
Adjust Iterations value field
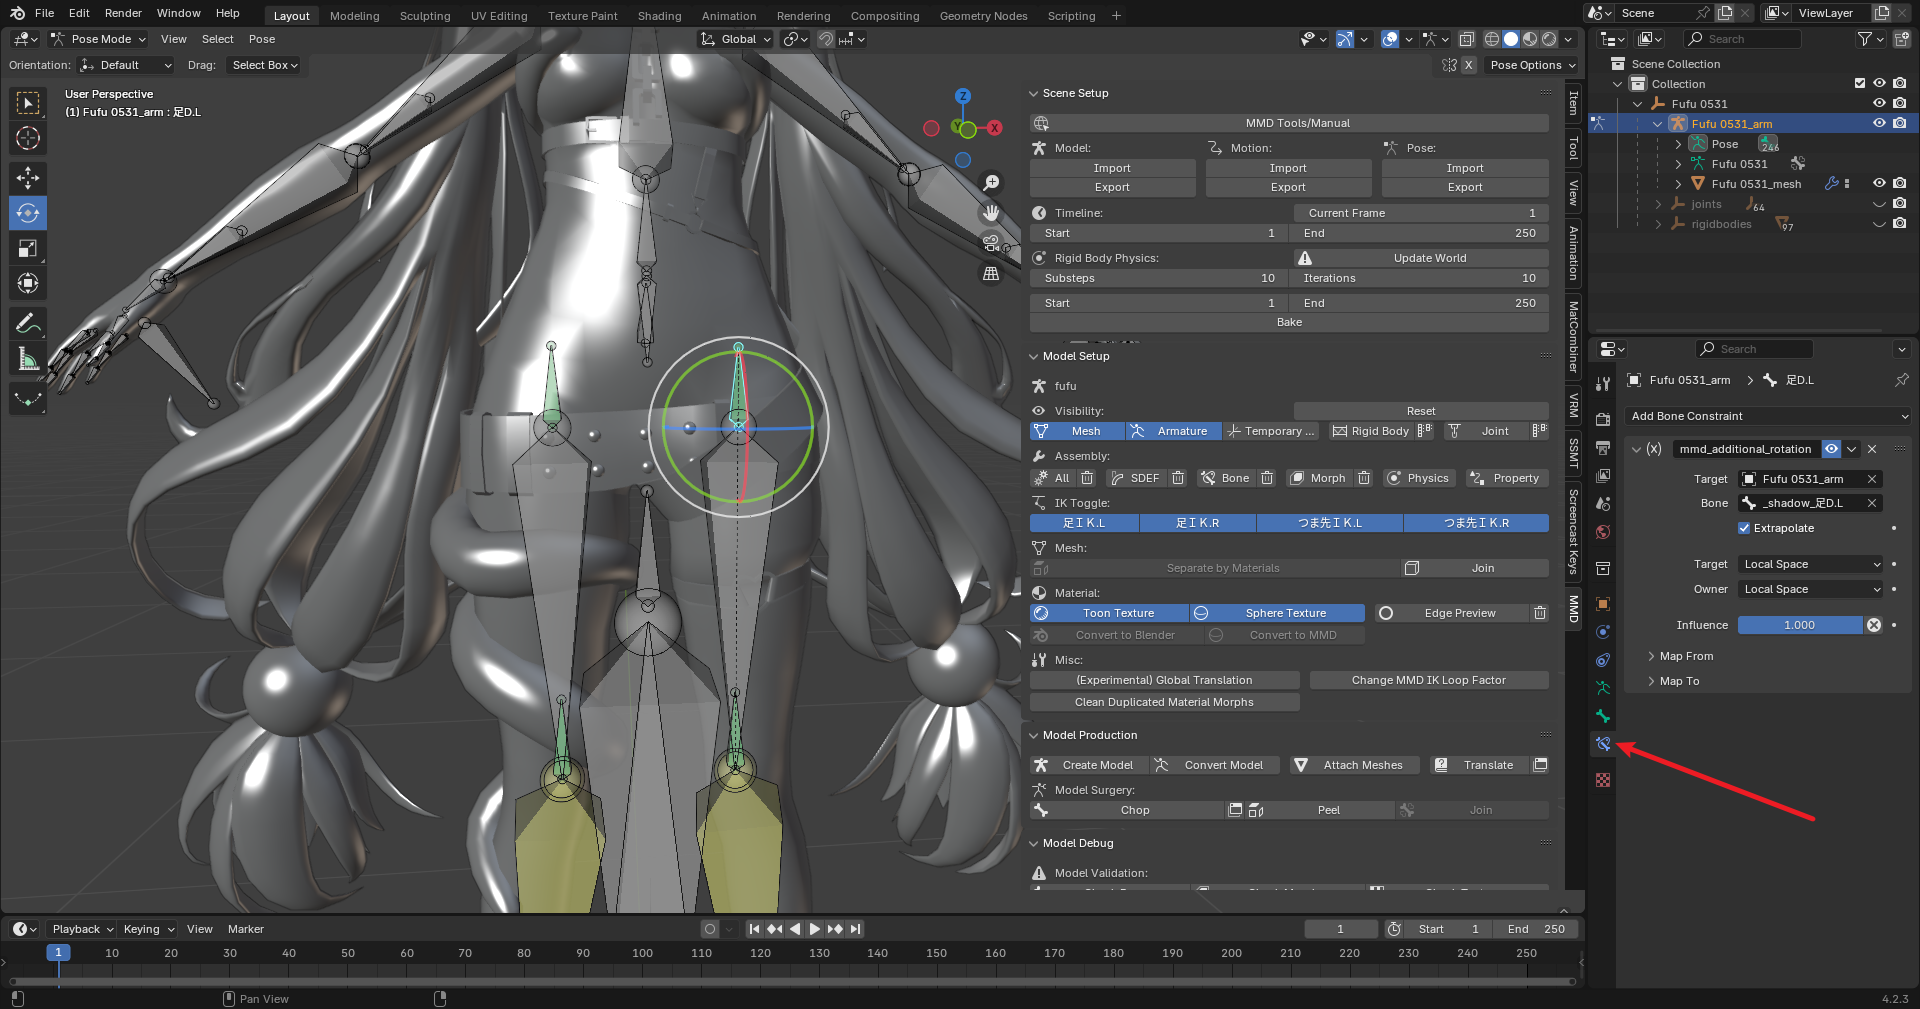1419,278
